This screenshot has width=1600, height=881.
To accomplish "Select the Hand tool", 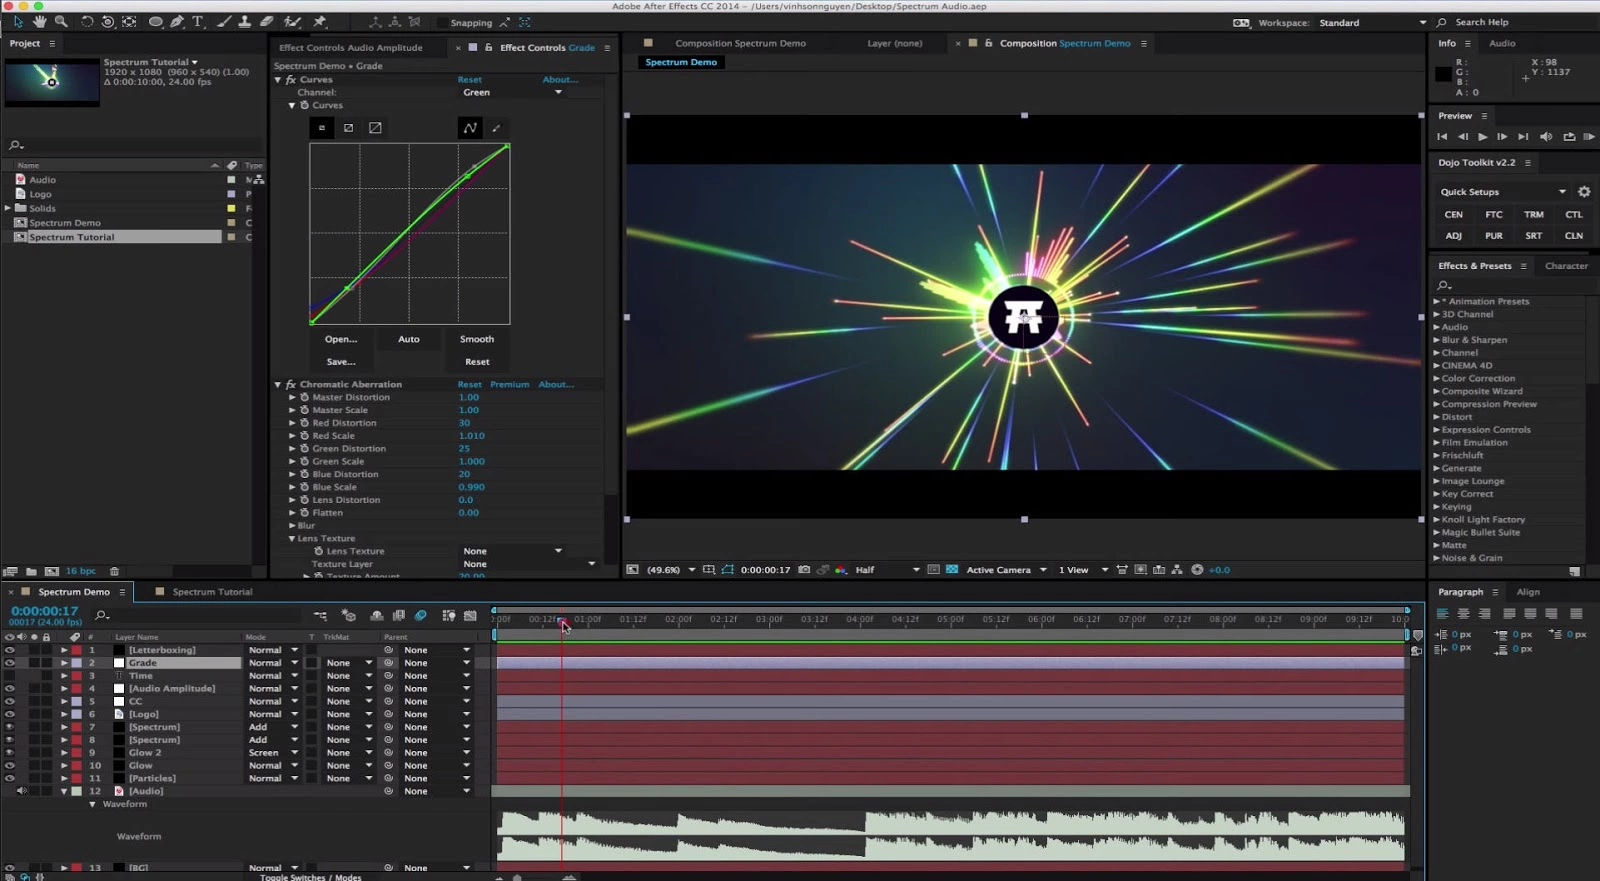I will pyautogui.click(x=39, y=21).
